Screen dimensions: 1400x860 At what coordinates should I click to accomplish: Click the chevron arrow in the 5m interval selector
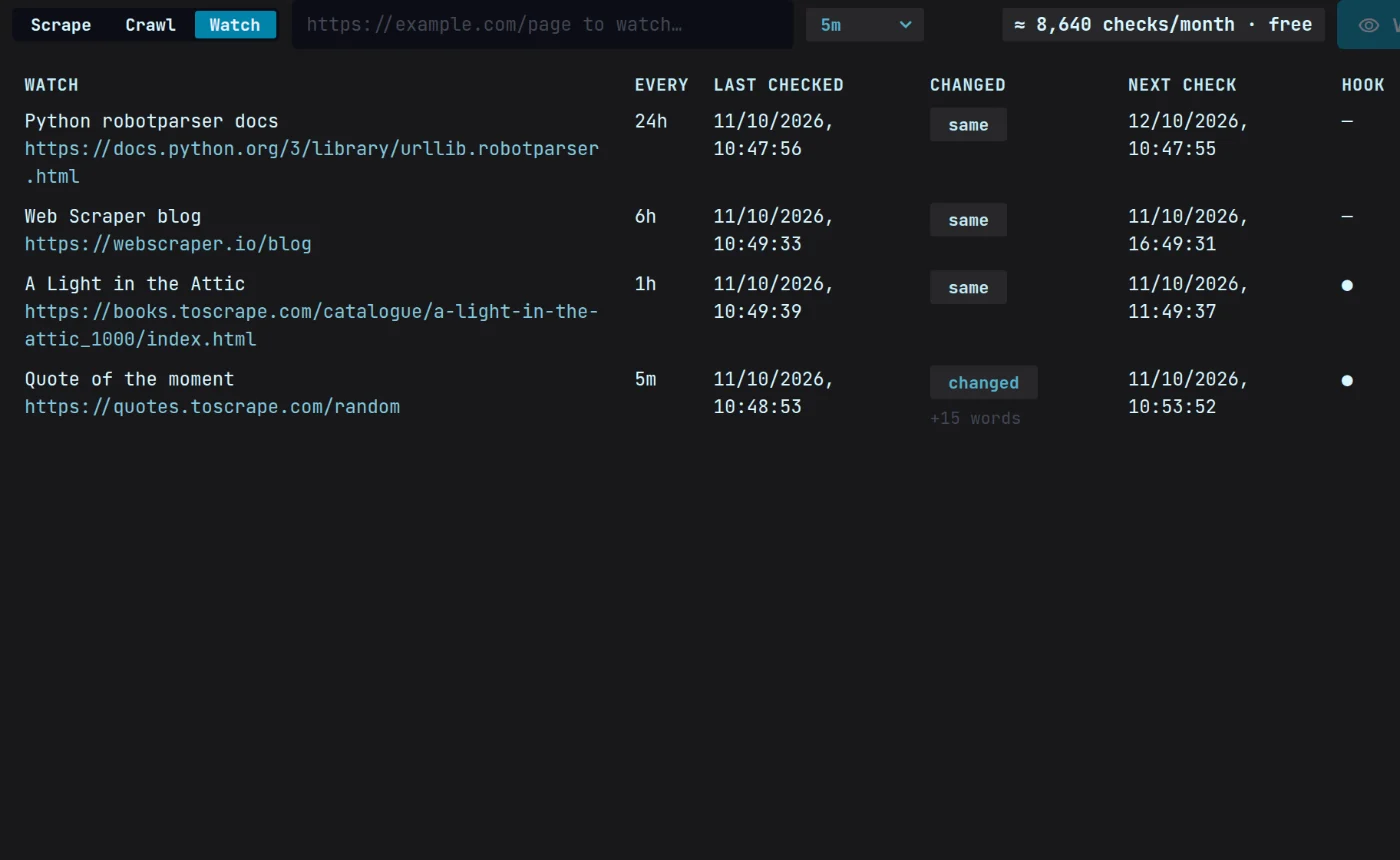coord(905,25)
